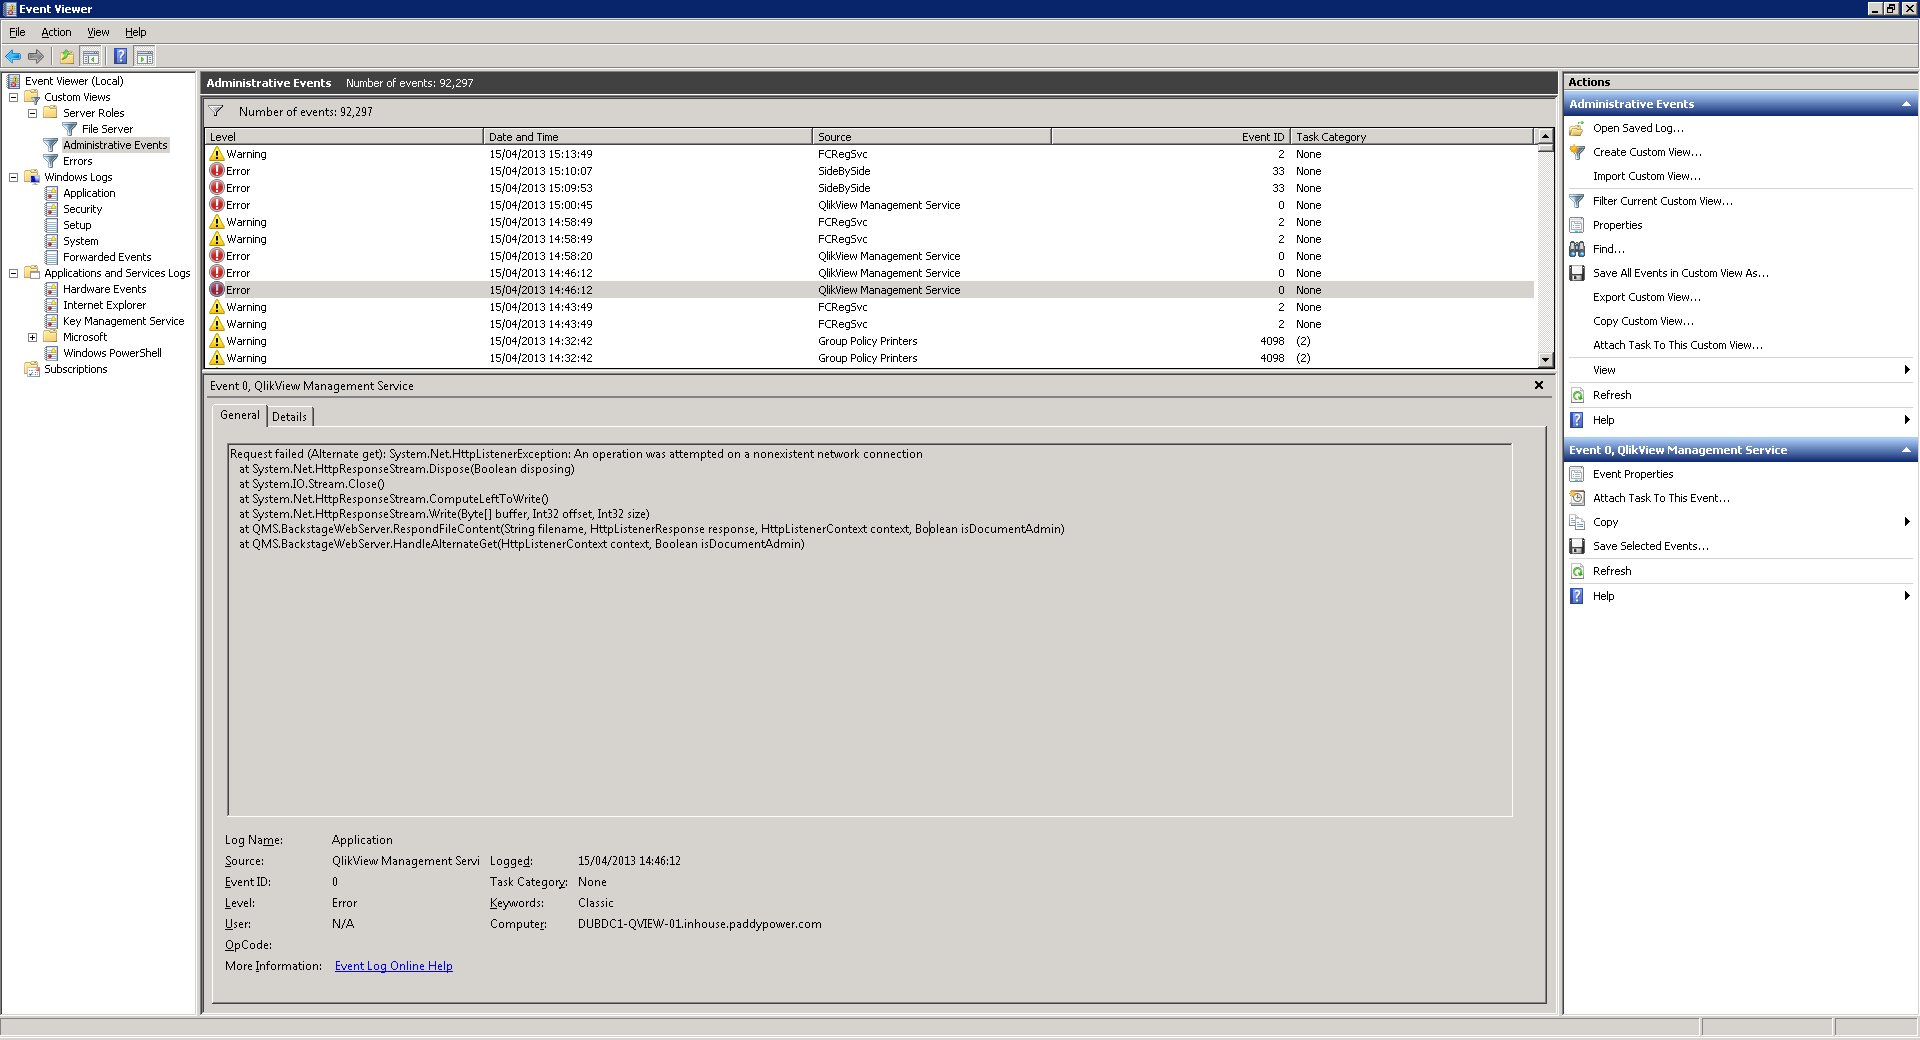Open the View submenu arrow in Actions
The image size is (1920, 1040).
click(1907, 370)
